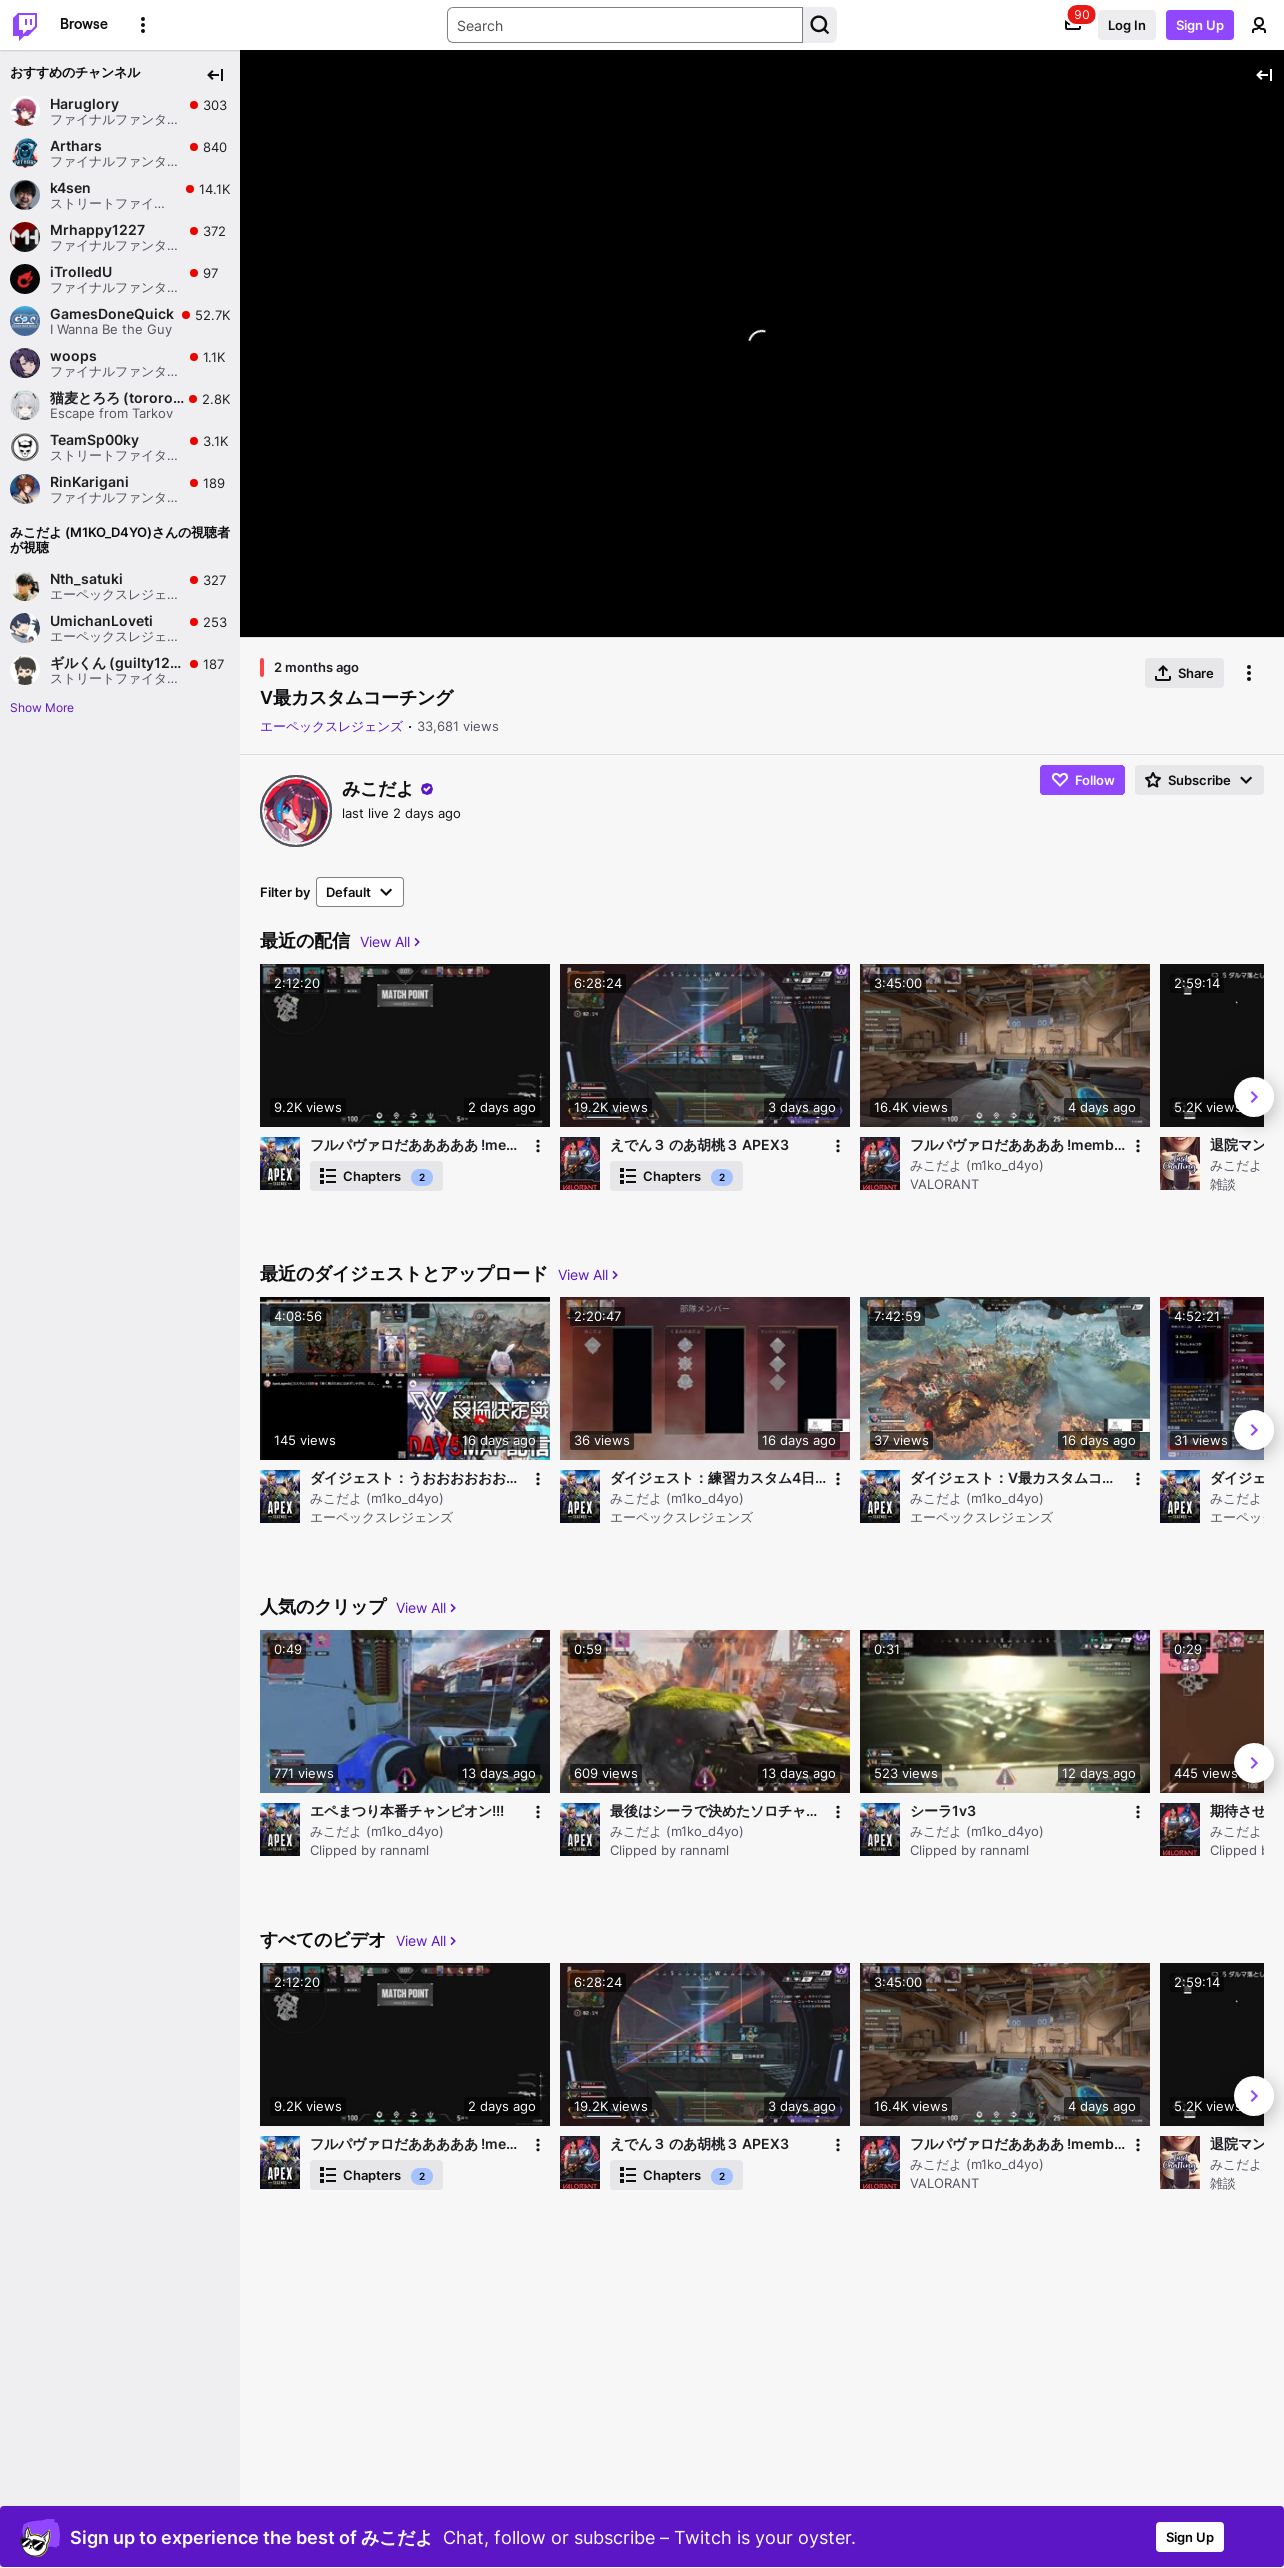Screen dimensions: 1284x2568
Task: Open the シーラ1v3 clip title
Action: (943, 1811)
